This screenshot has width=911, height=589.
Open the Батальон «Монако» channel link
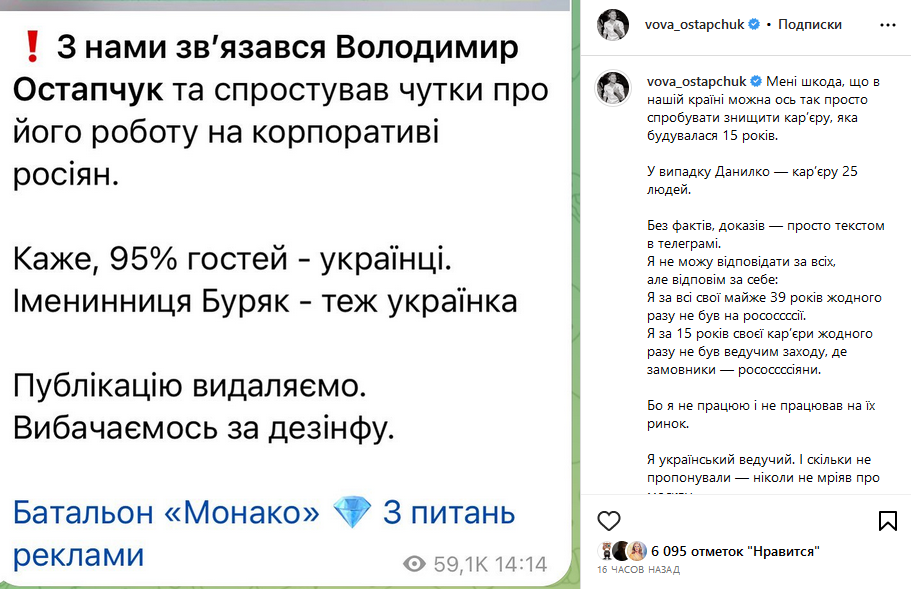coord(167,513)
